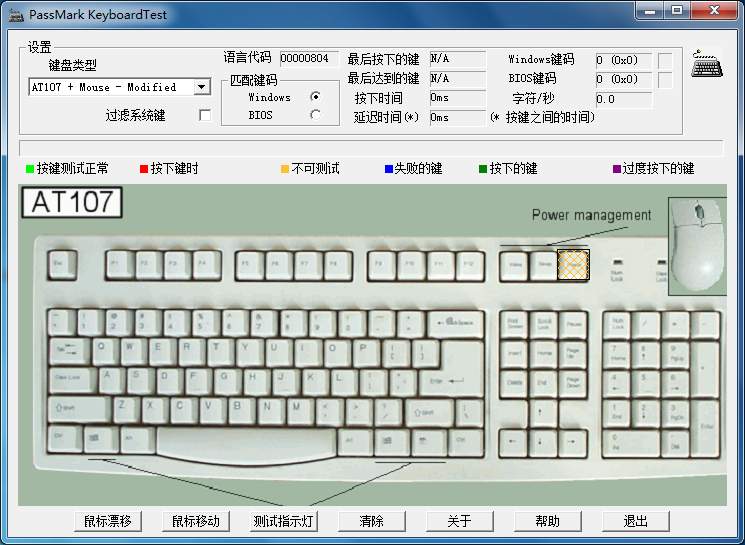Viewport: 745px width, 545px height.
Task: Minimize the PassMark KeyboardTest window
Action: pyautogui.click(x=649, y=11)
